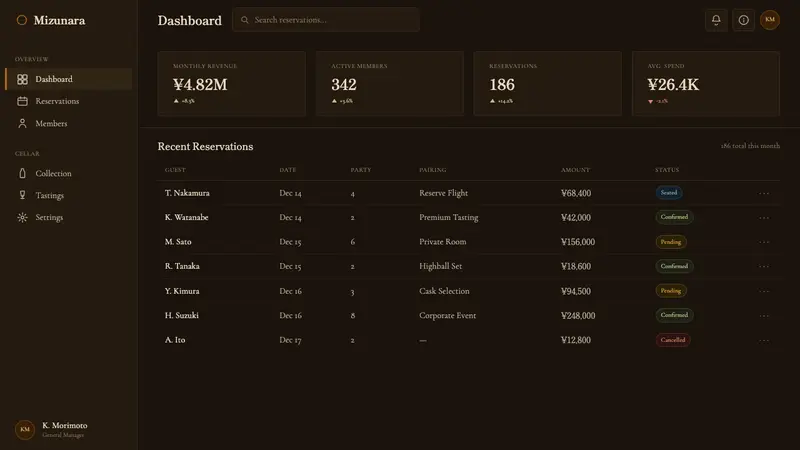Open row options for T. Nakamura
This screenshot has height=450, width=800.
(x=764, y=193)
